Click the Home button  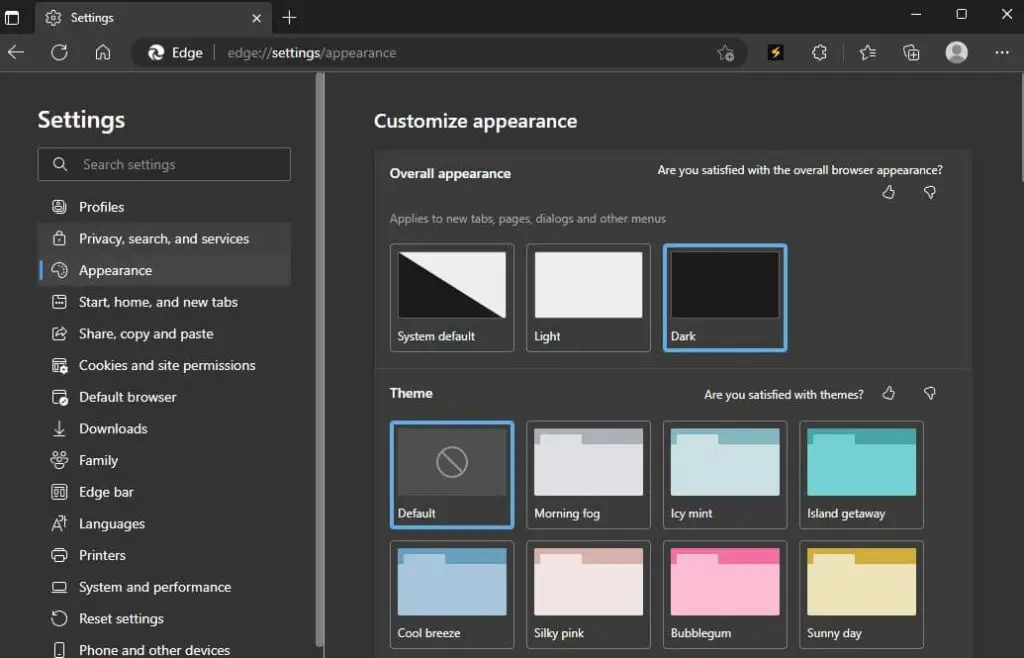click(102, 52)
